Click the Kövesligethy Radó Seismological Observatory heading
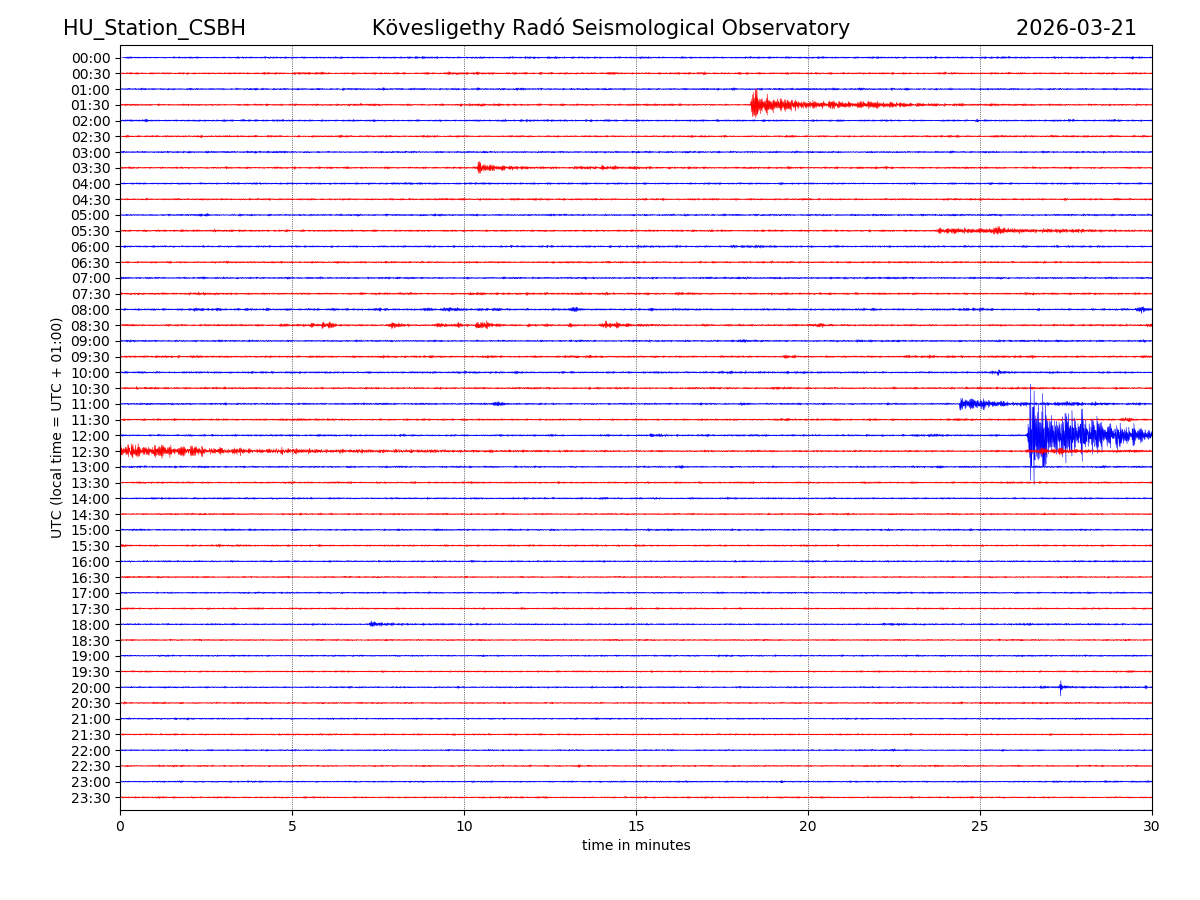1200x900 pixels. click(x=610, y=29)
